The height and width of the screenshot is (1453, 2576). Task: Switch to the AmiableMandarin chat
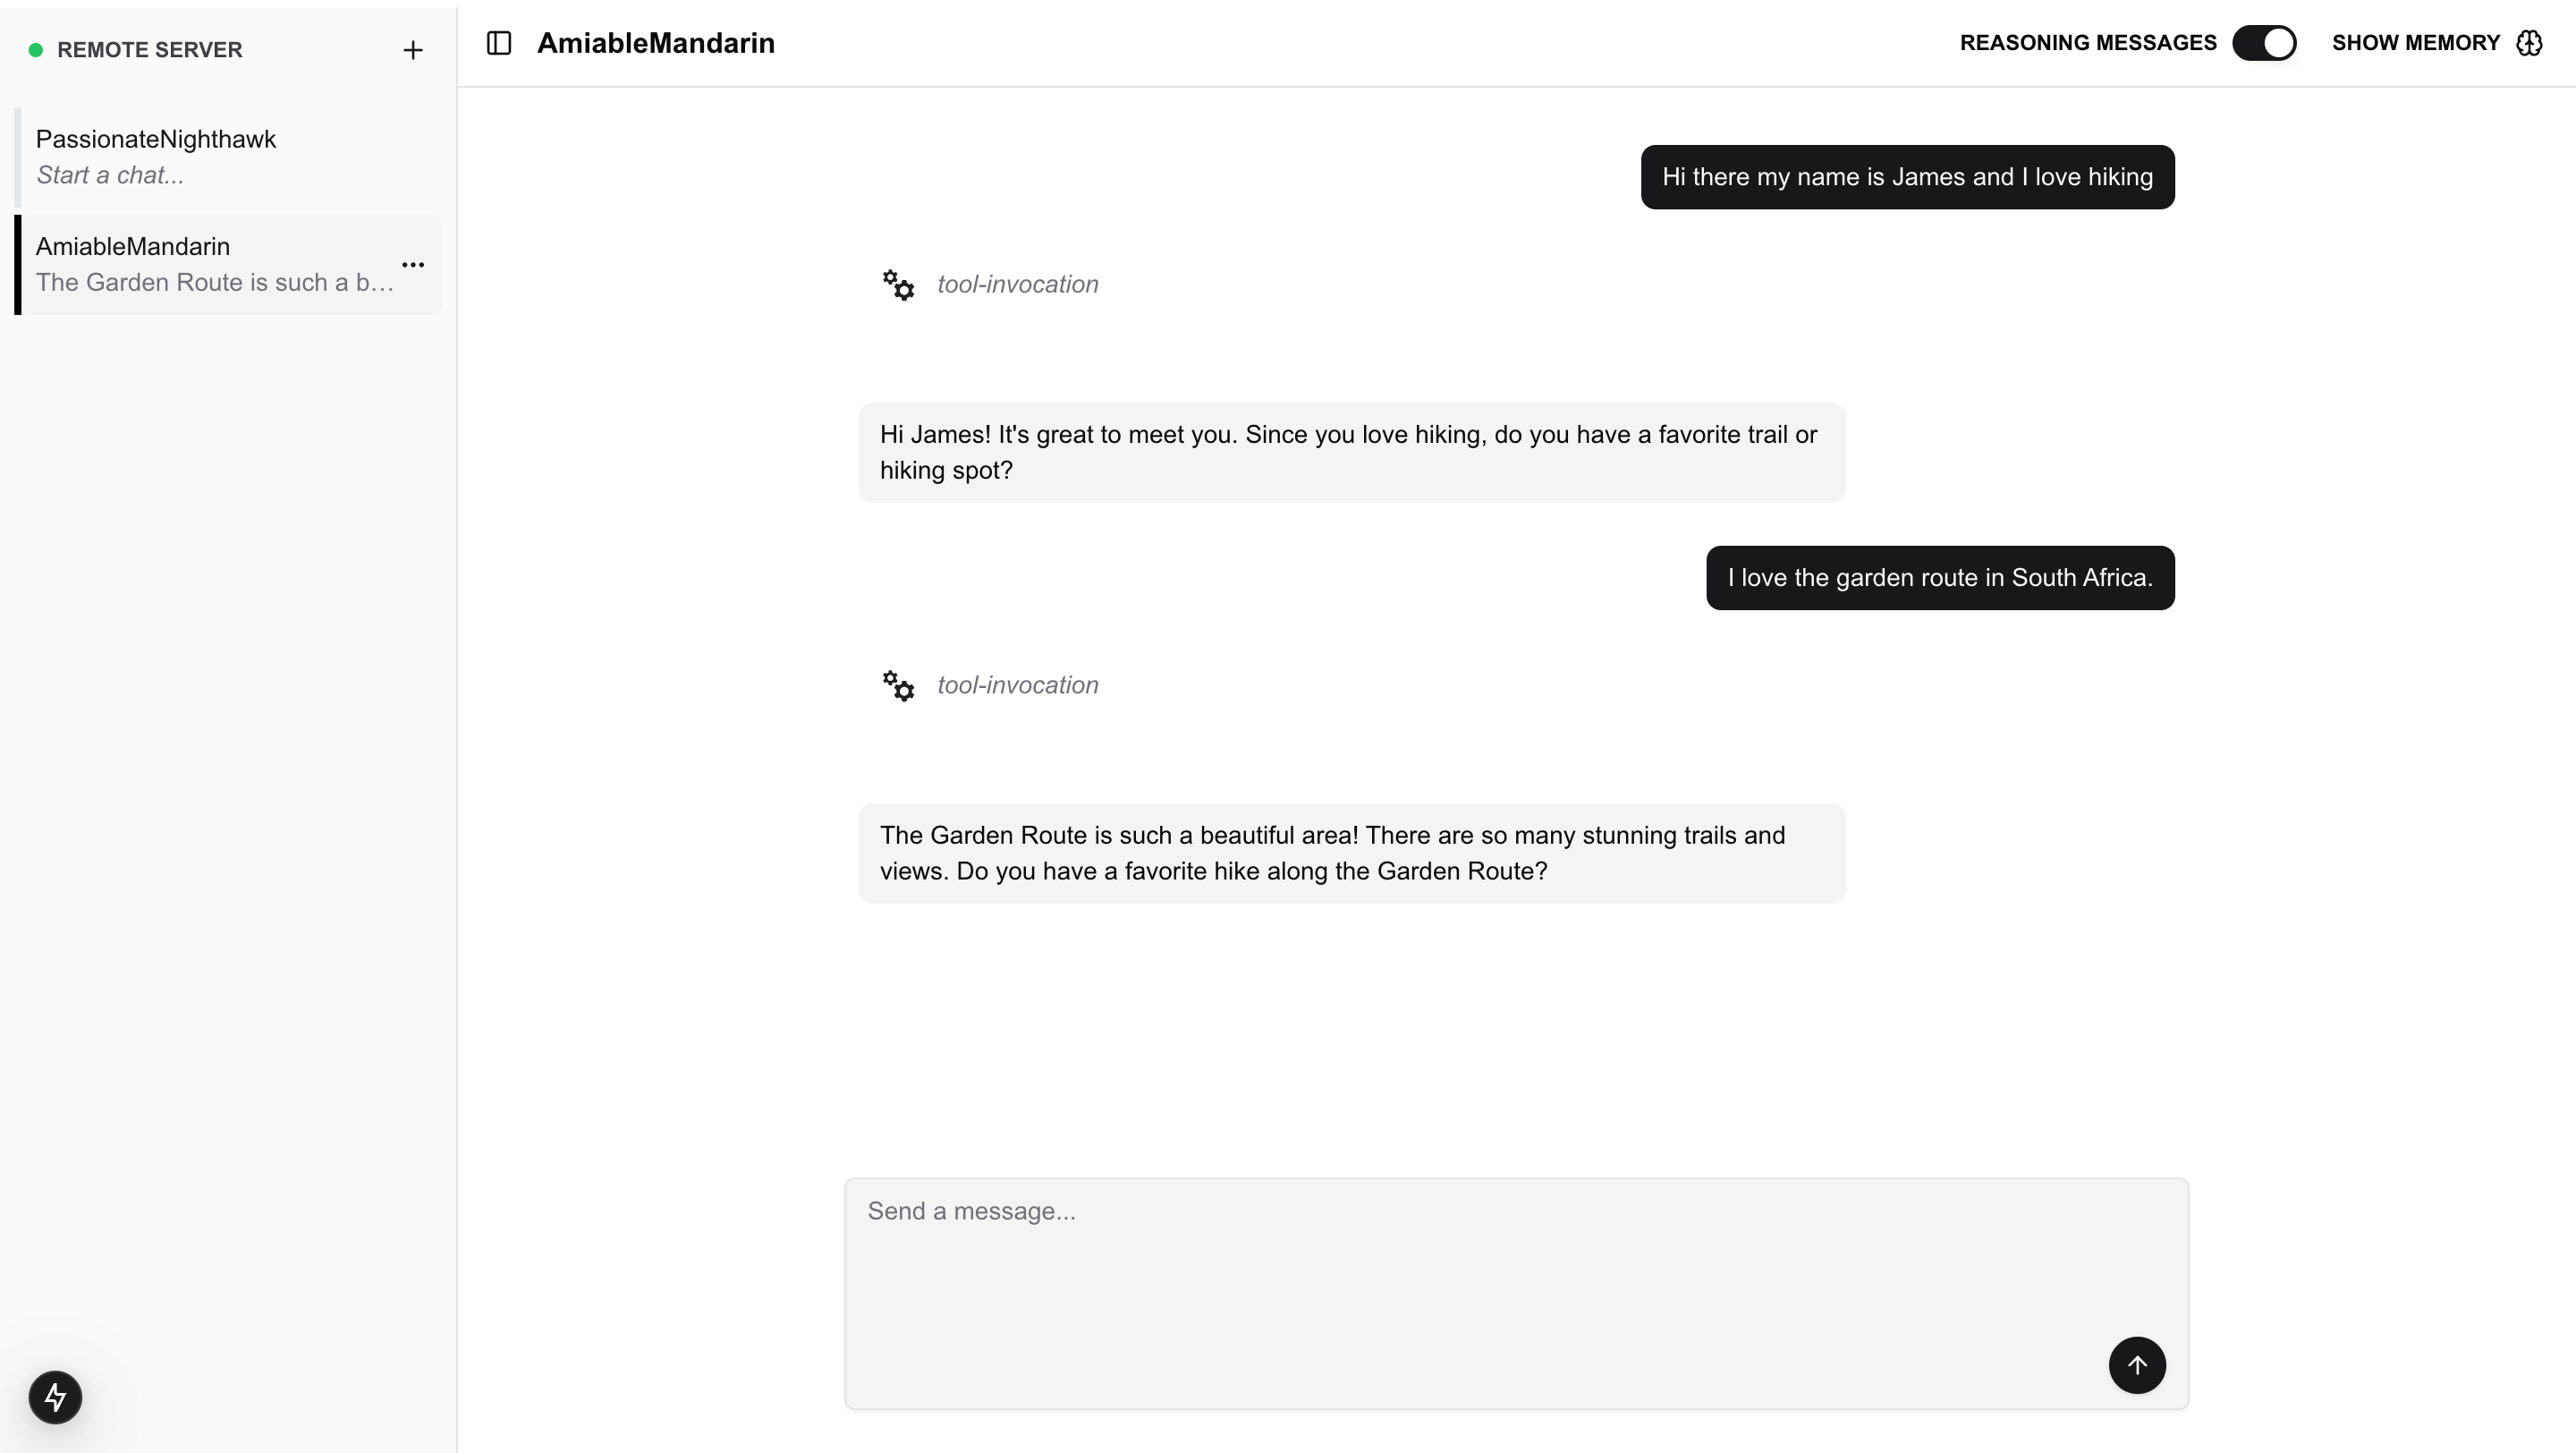[x=200, y=263]
